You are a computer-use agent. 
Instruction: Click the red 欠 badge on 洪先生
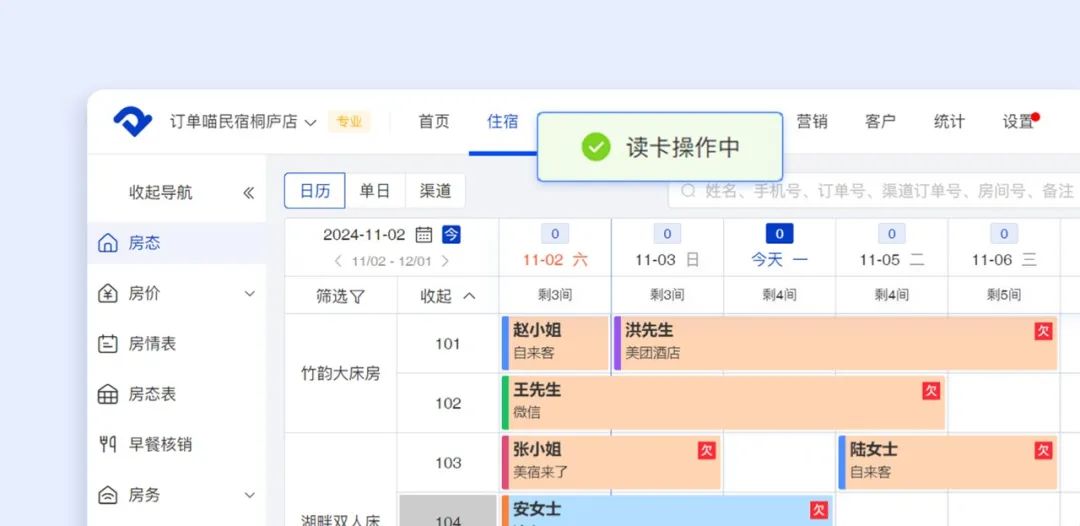pos(1043,331)
